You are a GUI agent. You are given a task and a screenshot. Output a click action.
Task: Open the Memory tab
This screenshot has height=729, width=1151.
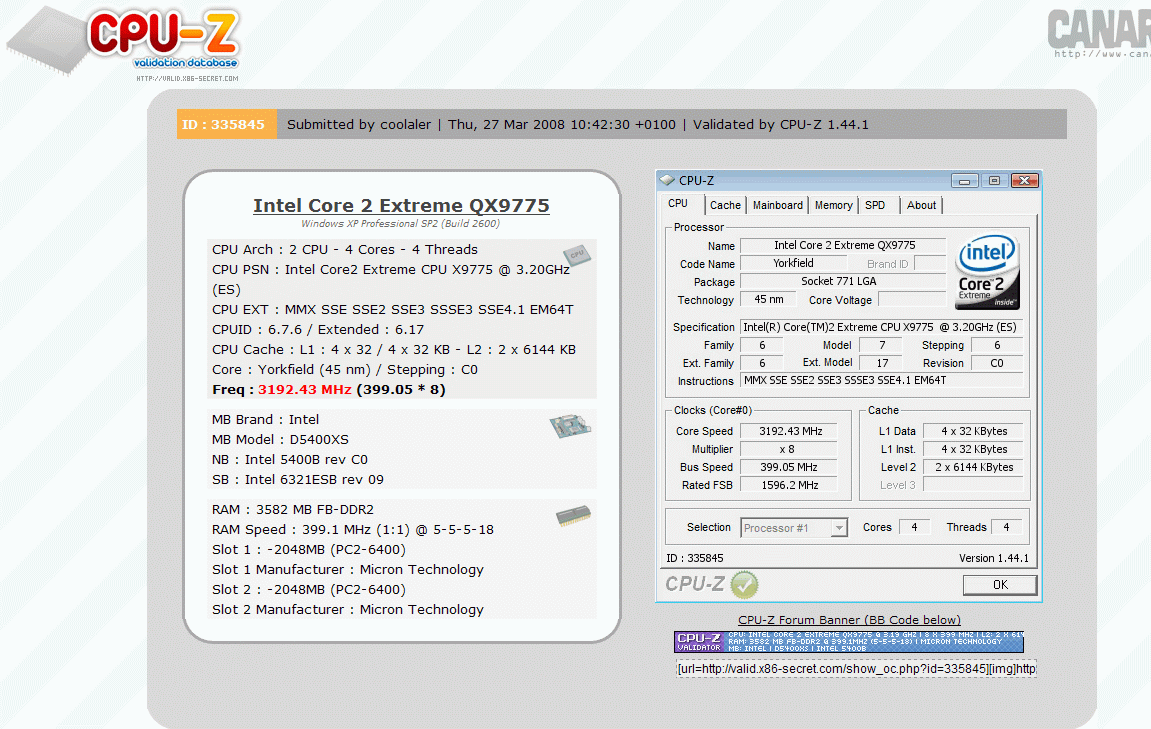(833, 206)
